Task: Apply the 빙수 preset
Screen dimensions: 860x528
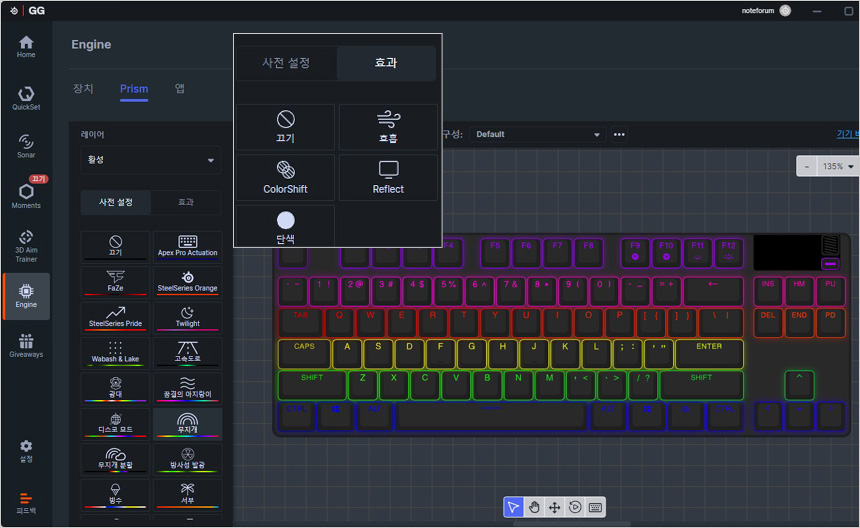Action: (115, 494)
